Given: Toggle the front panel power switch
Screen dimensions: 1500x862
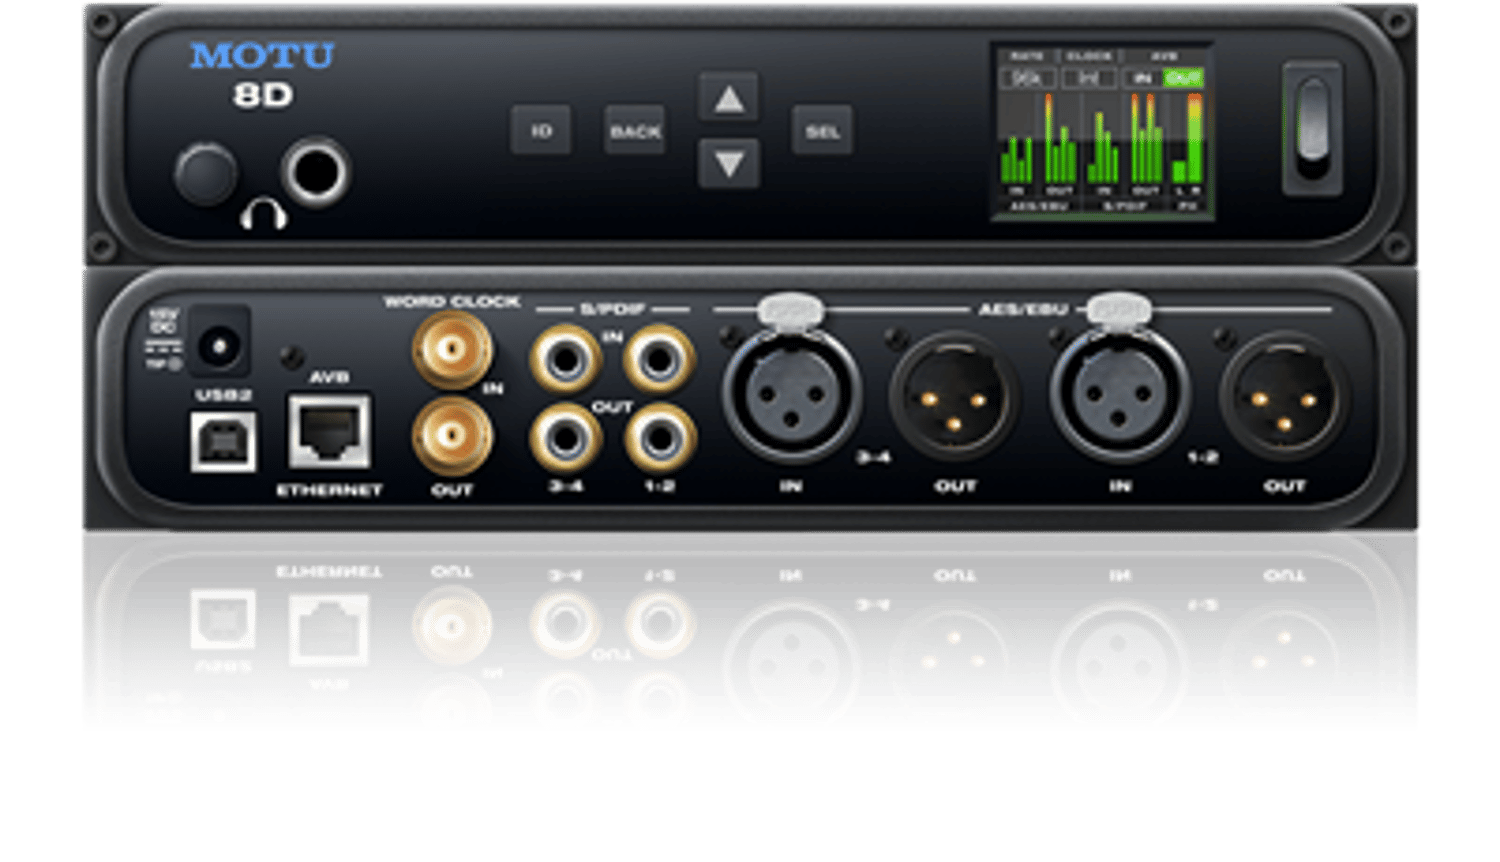Looking at the screenshot, I should pyautogui.click(x=1312, y=128).
